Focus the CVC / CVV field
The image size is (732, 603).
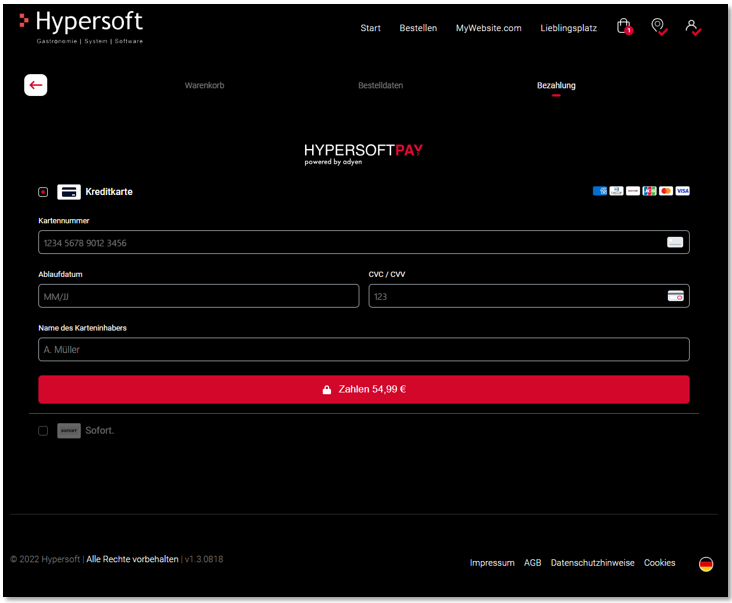pos(529,296)
